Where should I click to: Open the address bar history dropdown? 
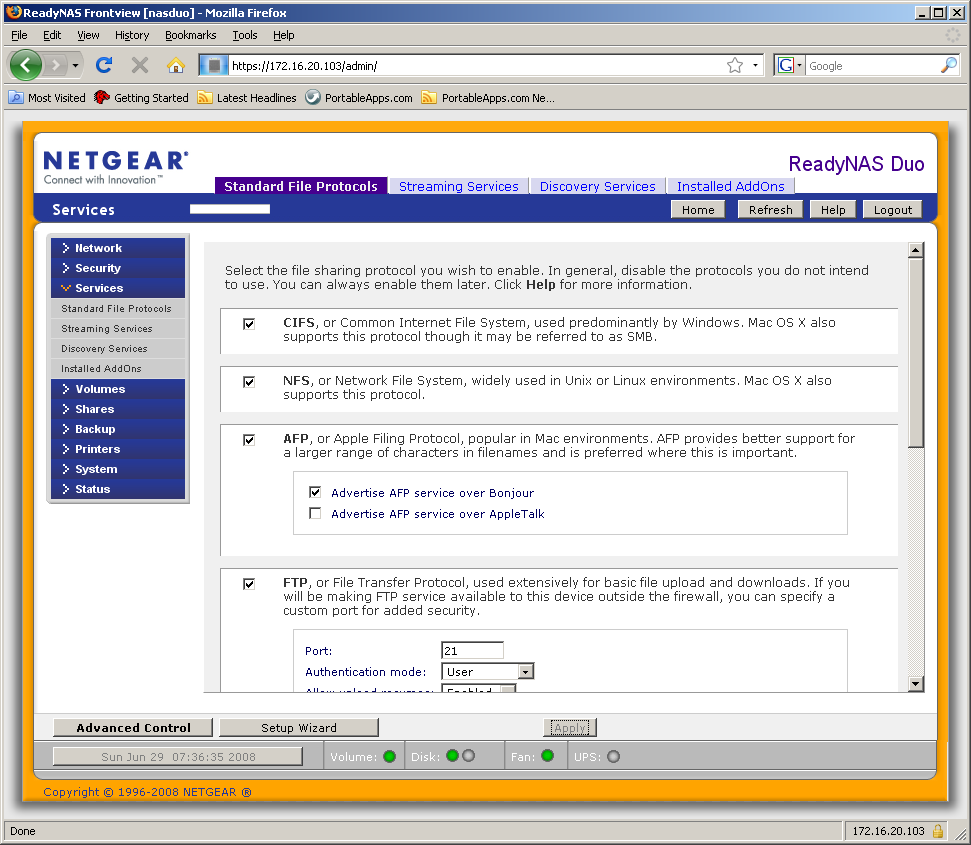click(755, 65)
